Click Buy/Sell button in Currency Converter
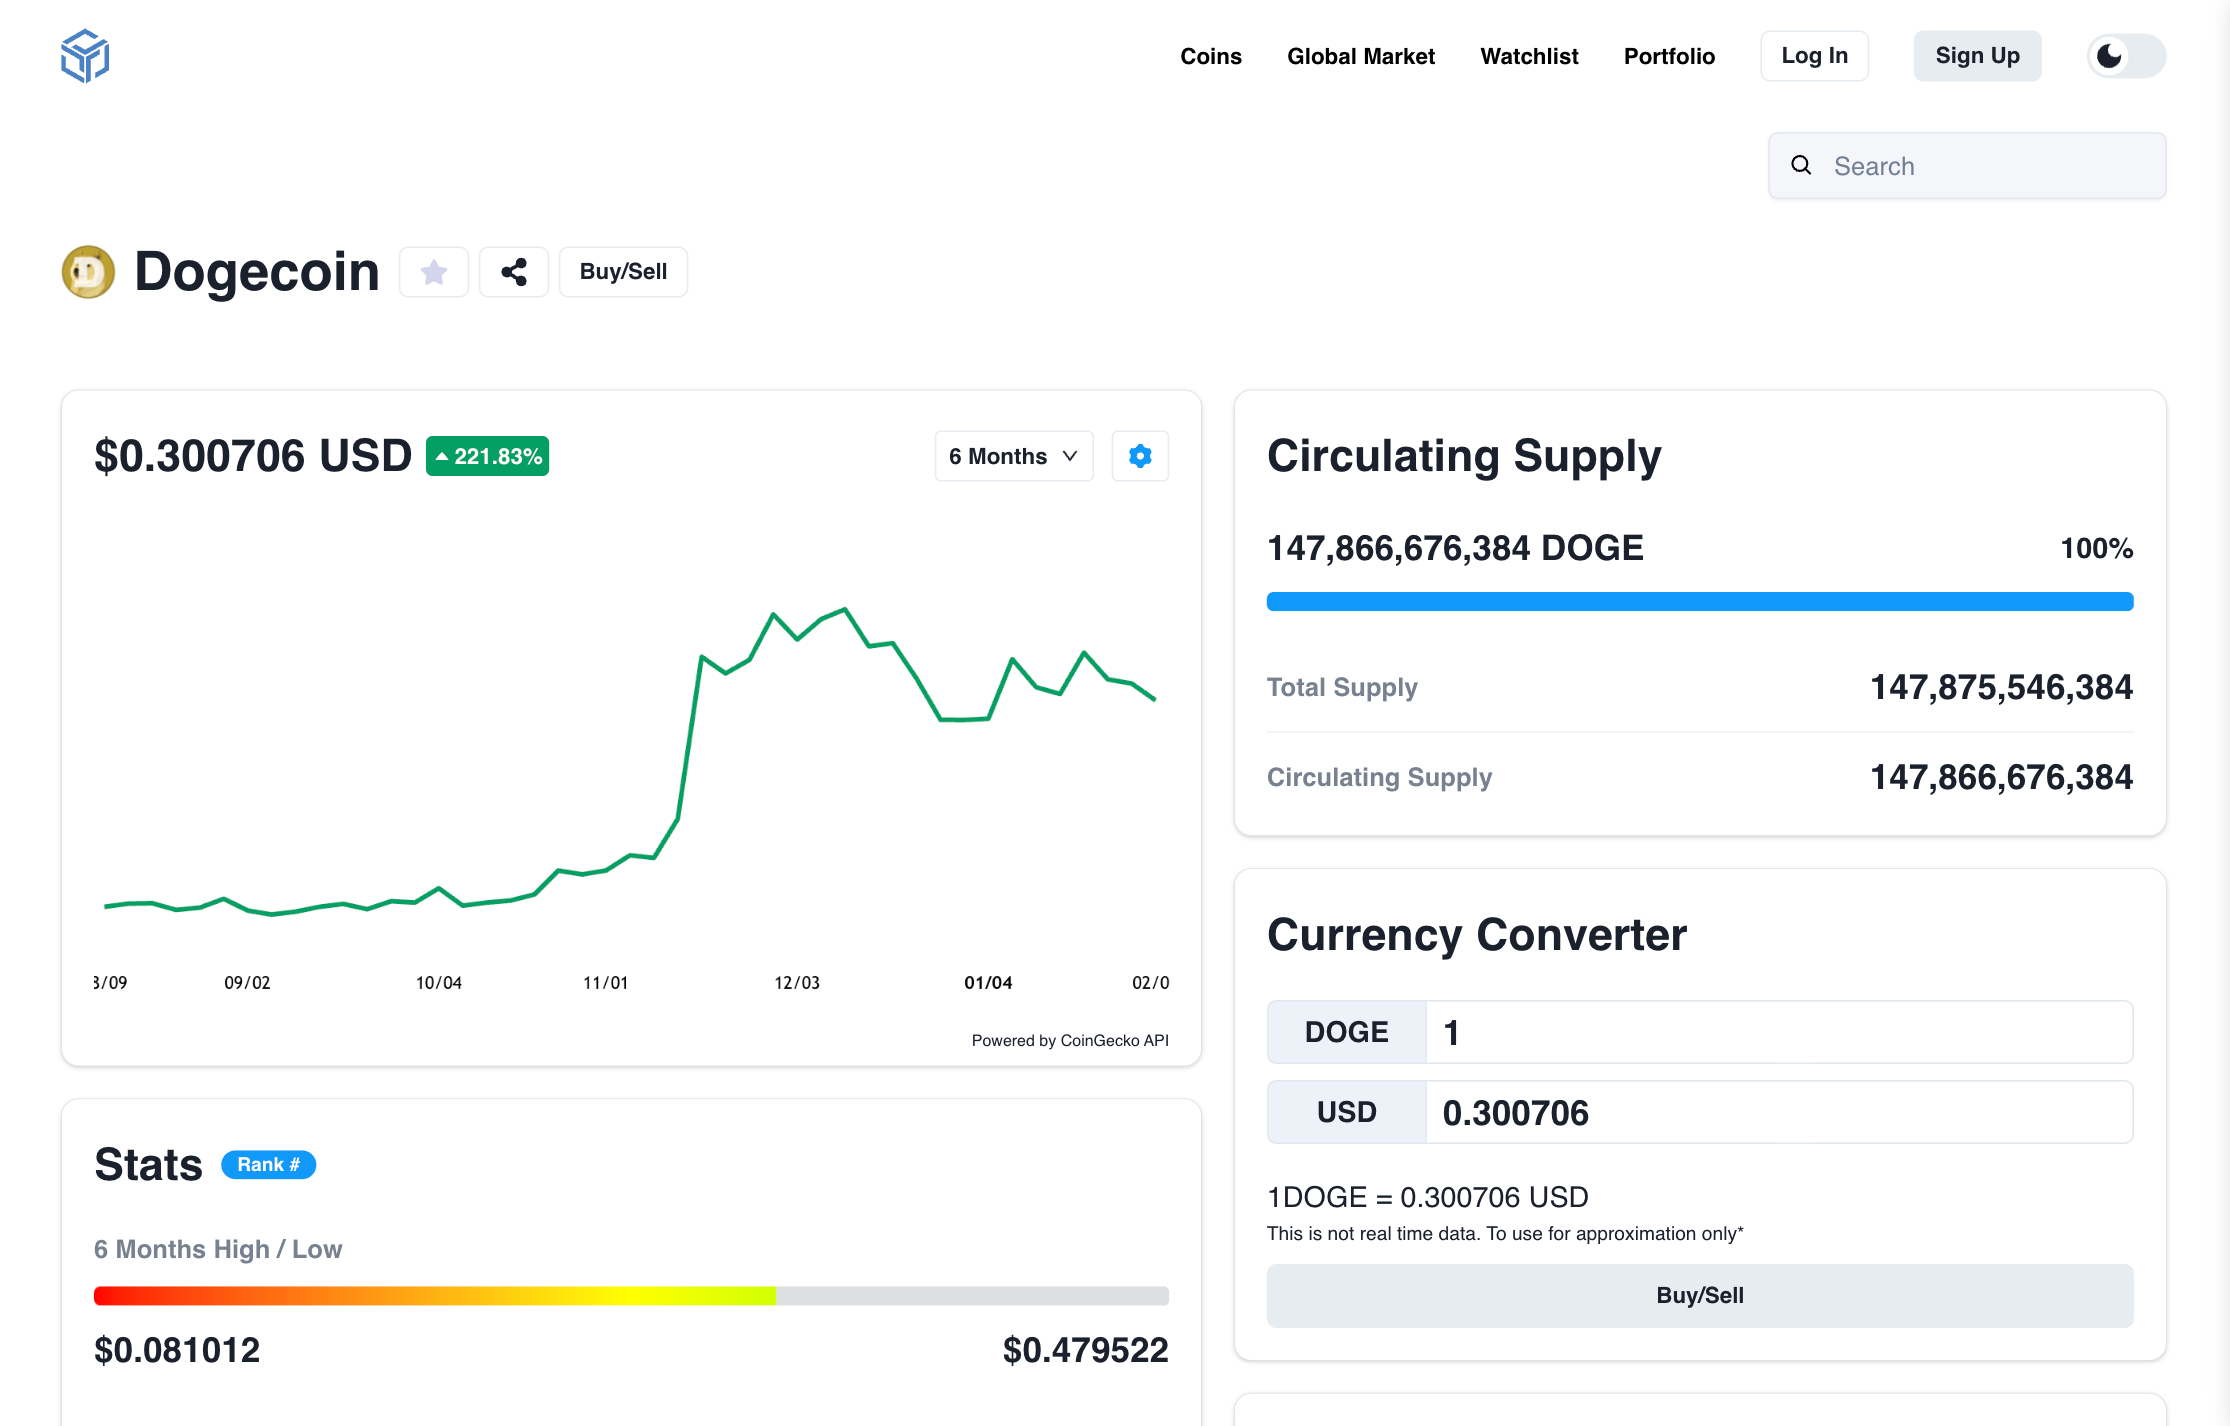 pyautogui.click(x=1699, y=1296)
